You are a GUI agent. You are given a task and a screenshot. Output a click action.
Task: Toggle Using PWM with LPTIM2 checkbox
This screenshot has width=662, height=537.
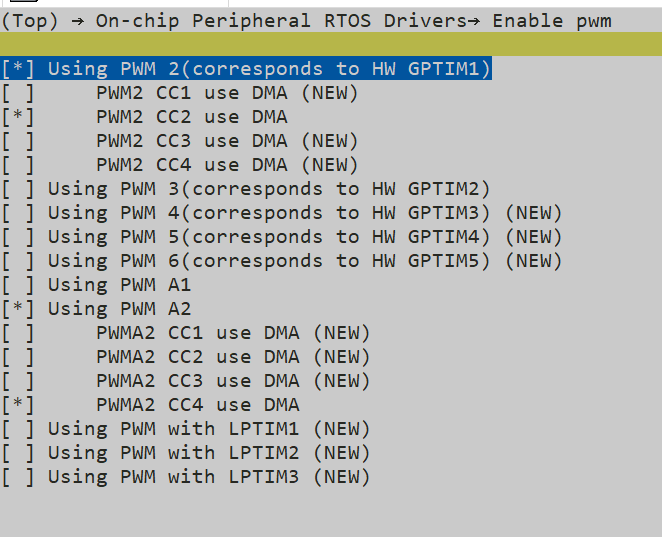(19, 453)
